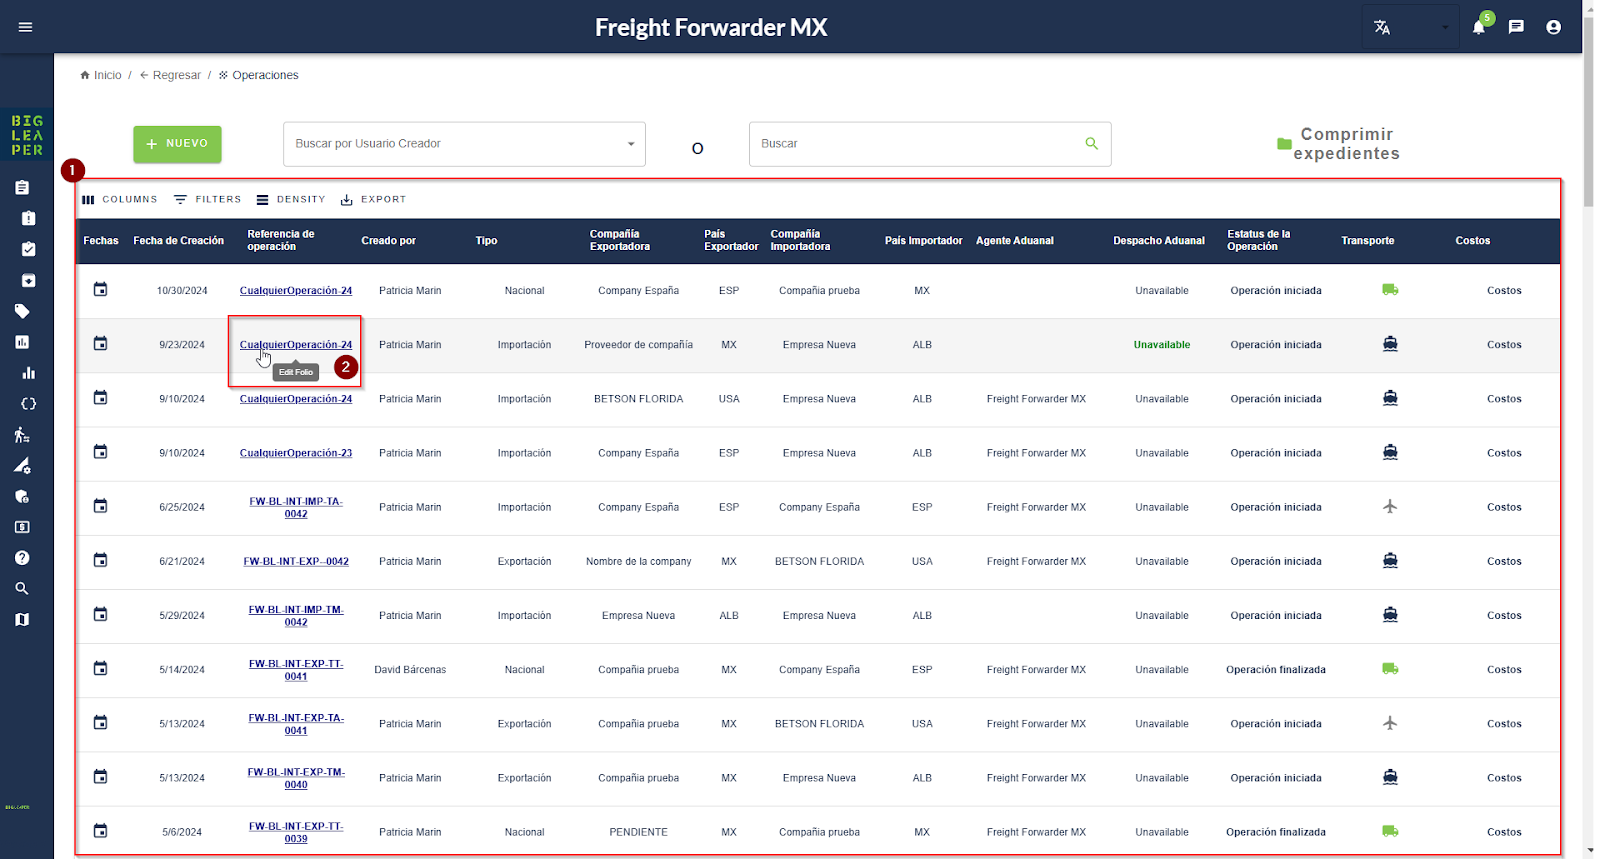The image size is (1600, 859).
Task: Click Comprimir expedientes
Action: click(1338, 144)
